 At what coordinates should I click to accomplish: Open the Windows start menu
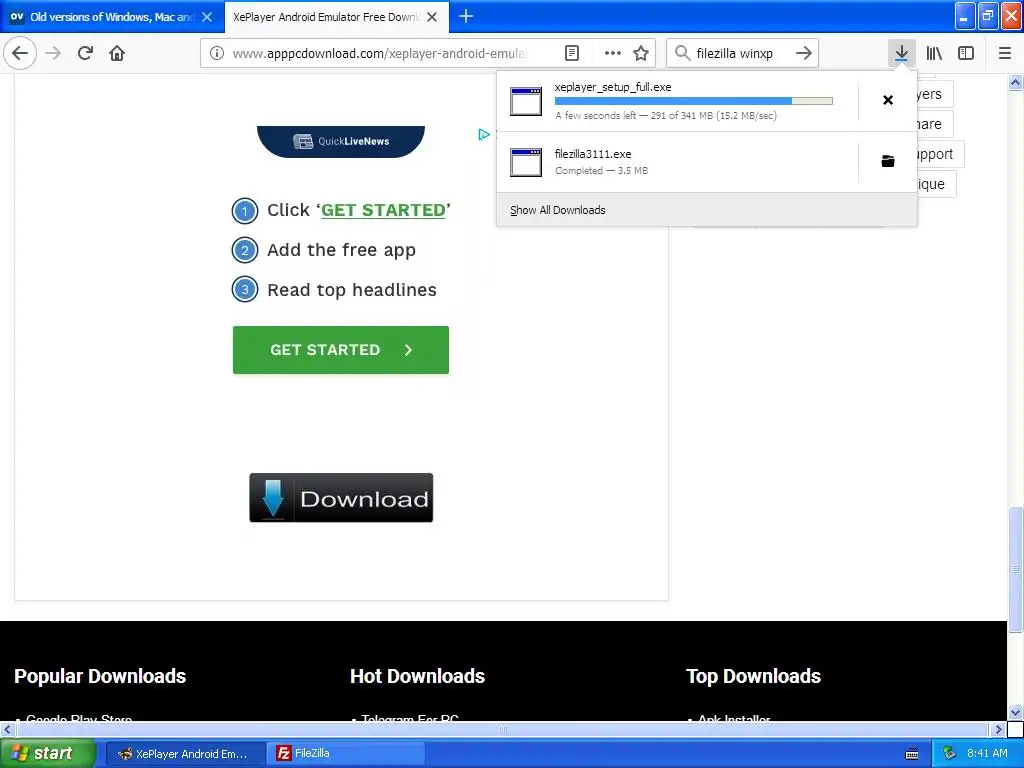(47, 753)
